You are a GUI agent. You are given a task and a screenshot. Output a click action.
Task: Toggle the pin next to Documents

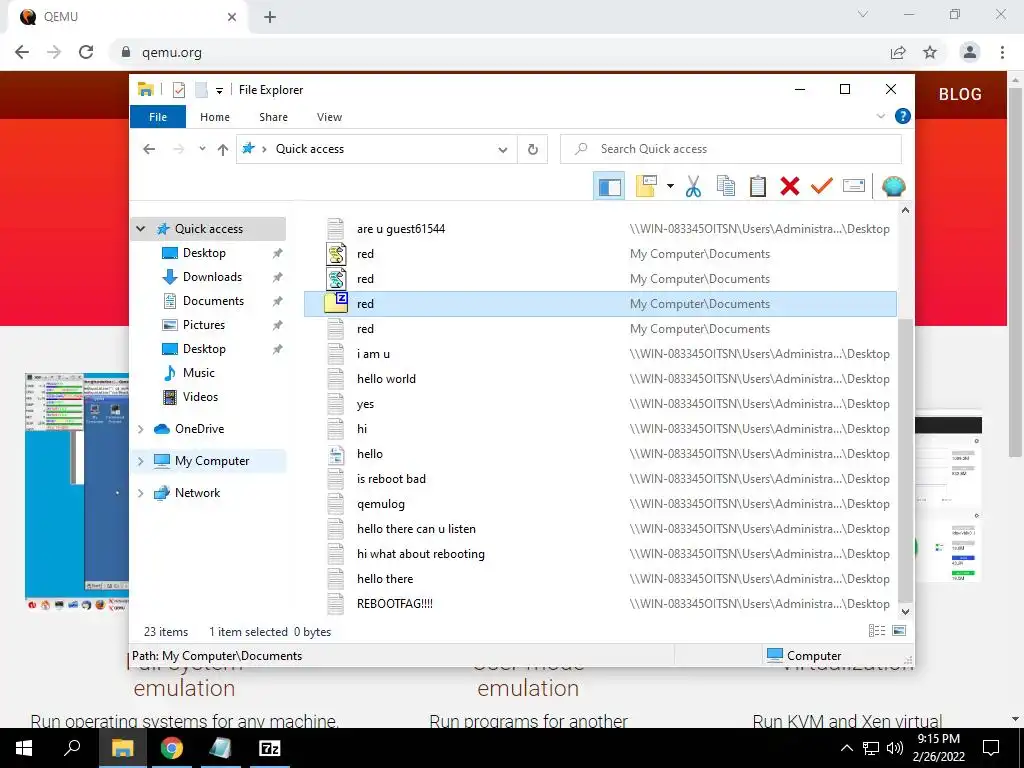coord(278,301)
